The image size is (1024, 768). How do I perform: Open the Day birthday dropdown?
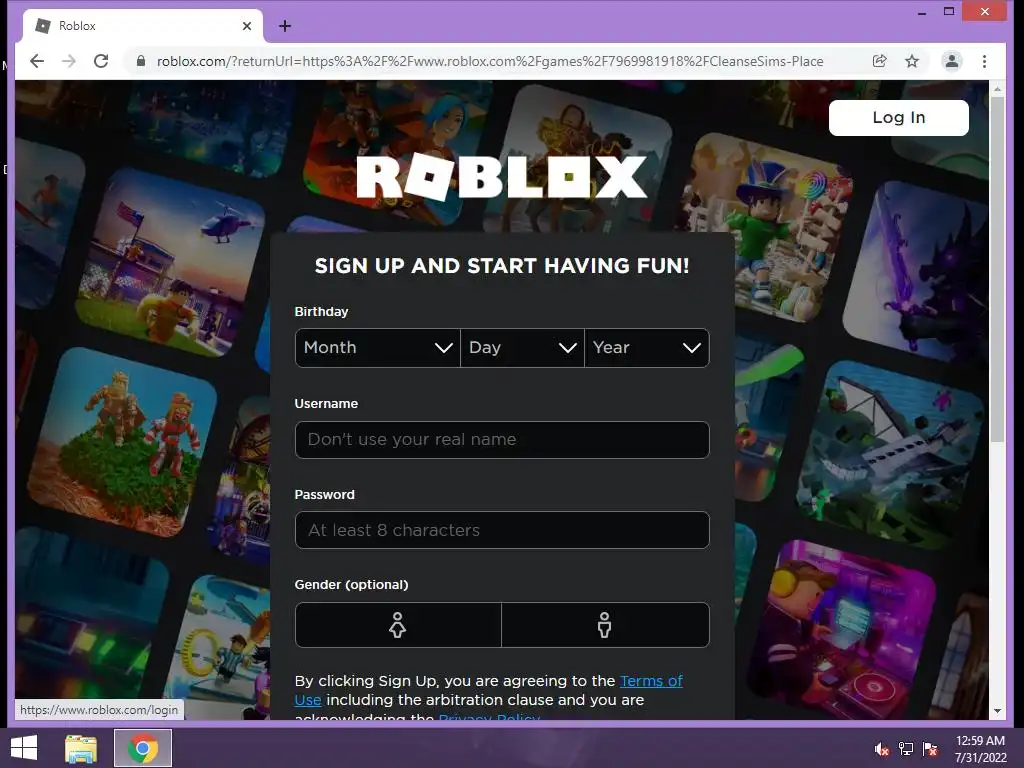(x=522, y=347)
